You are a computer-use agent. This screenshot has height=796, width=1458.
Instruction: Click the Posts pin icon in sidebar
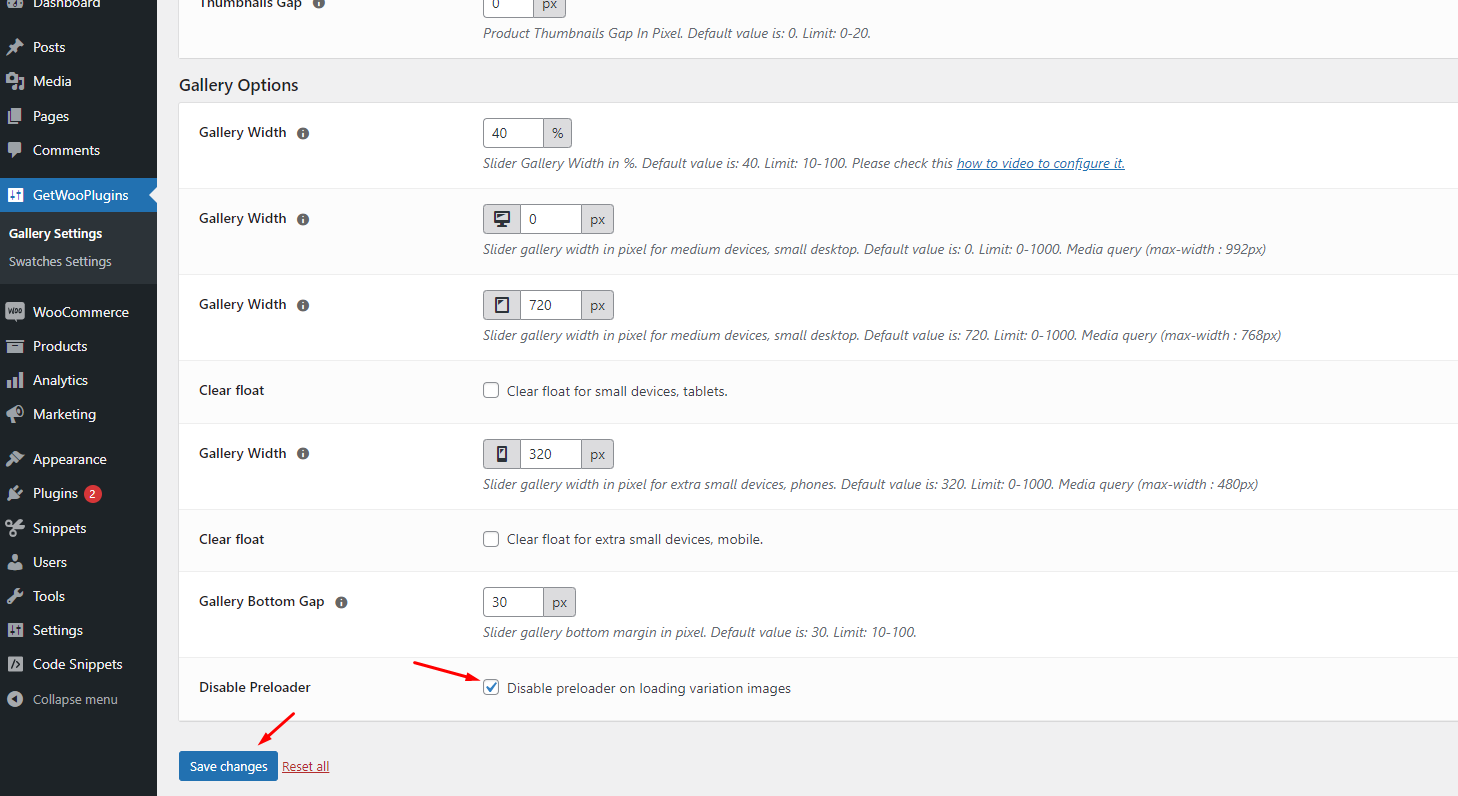[15, 47]
